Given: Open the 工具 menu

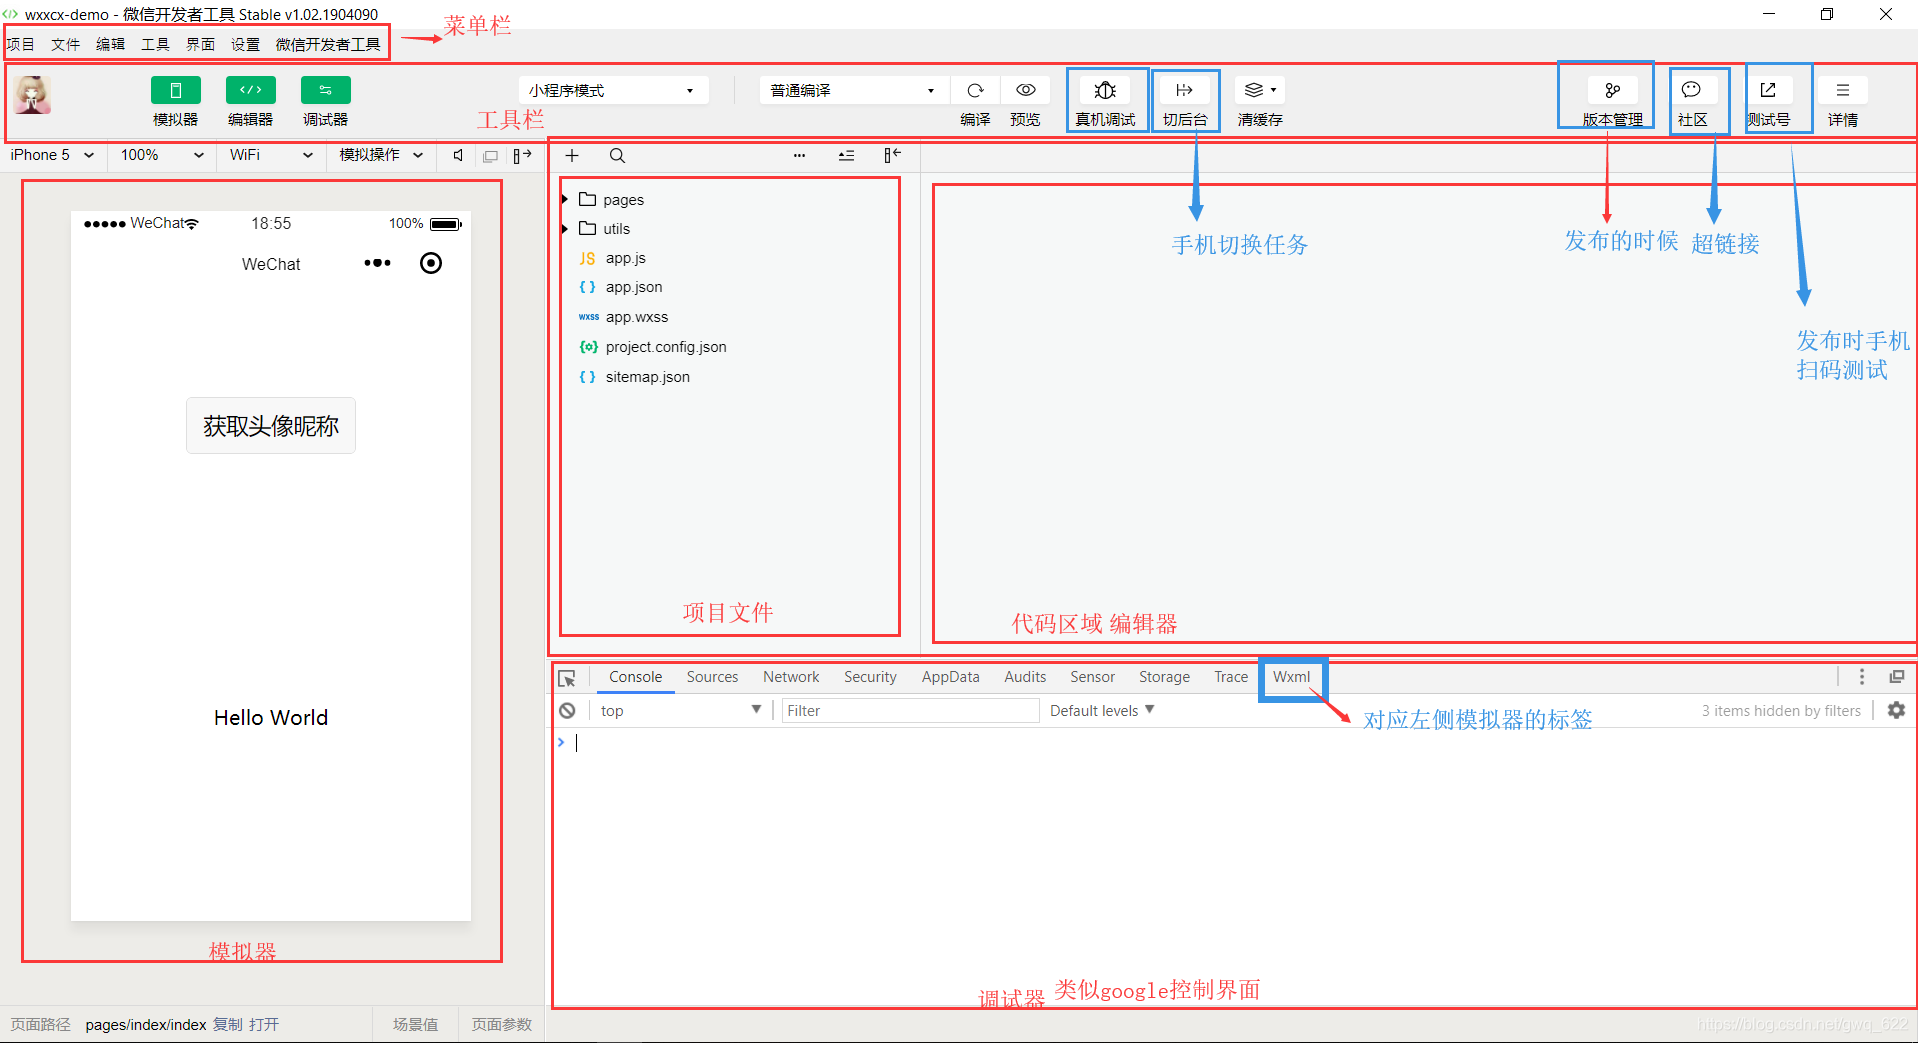Looking at the screenshot, I should tap(156, 44).
